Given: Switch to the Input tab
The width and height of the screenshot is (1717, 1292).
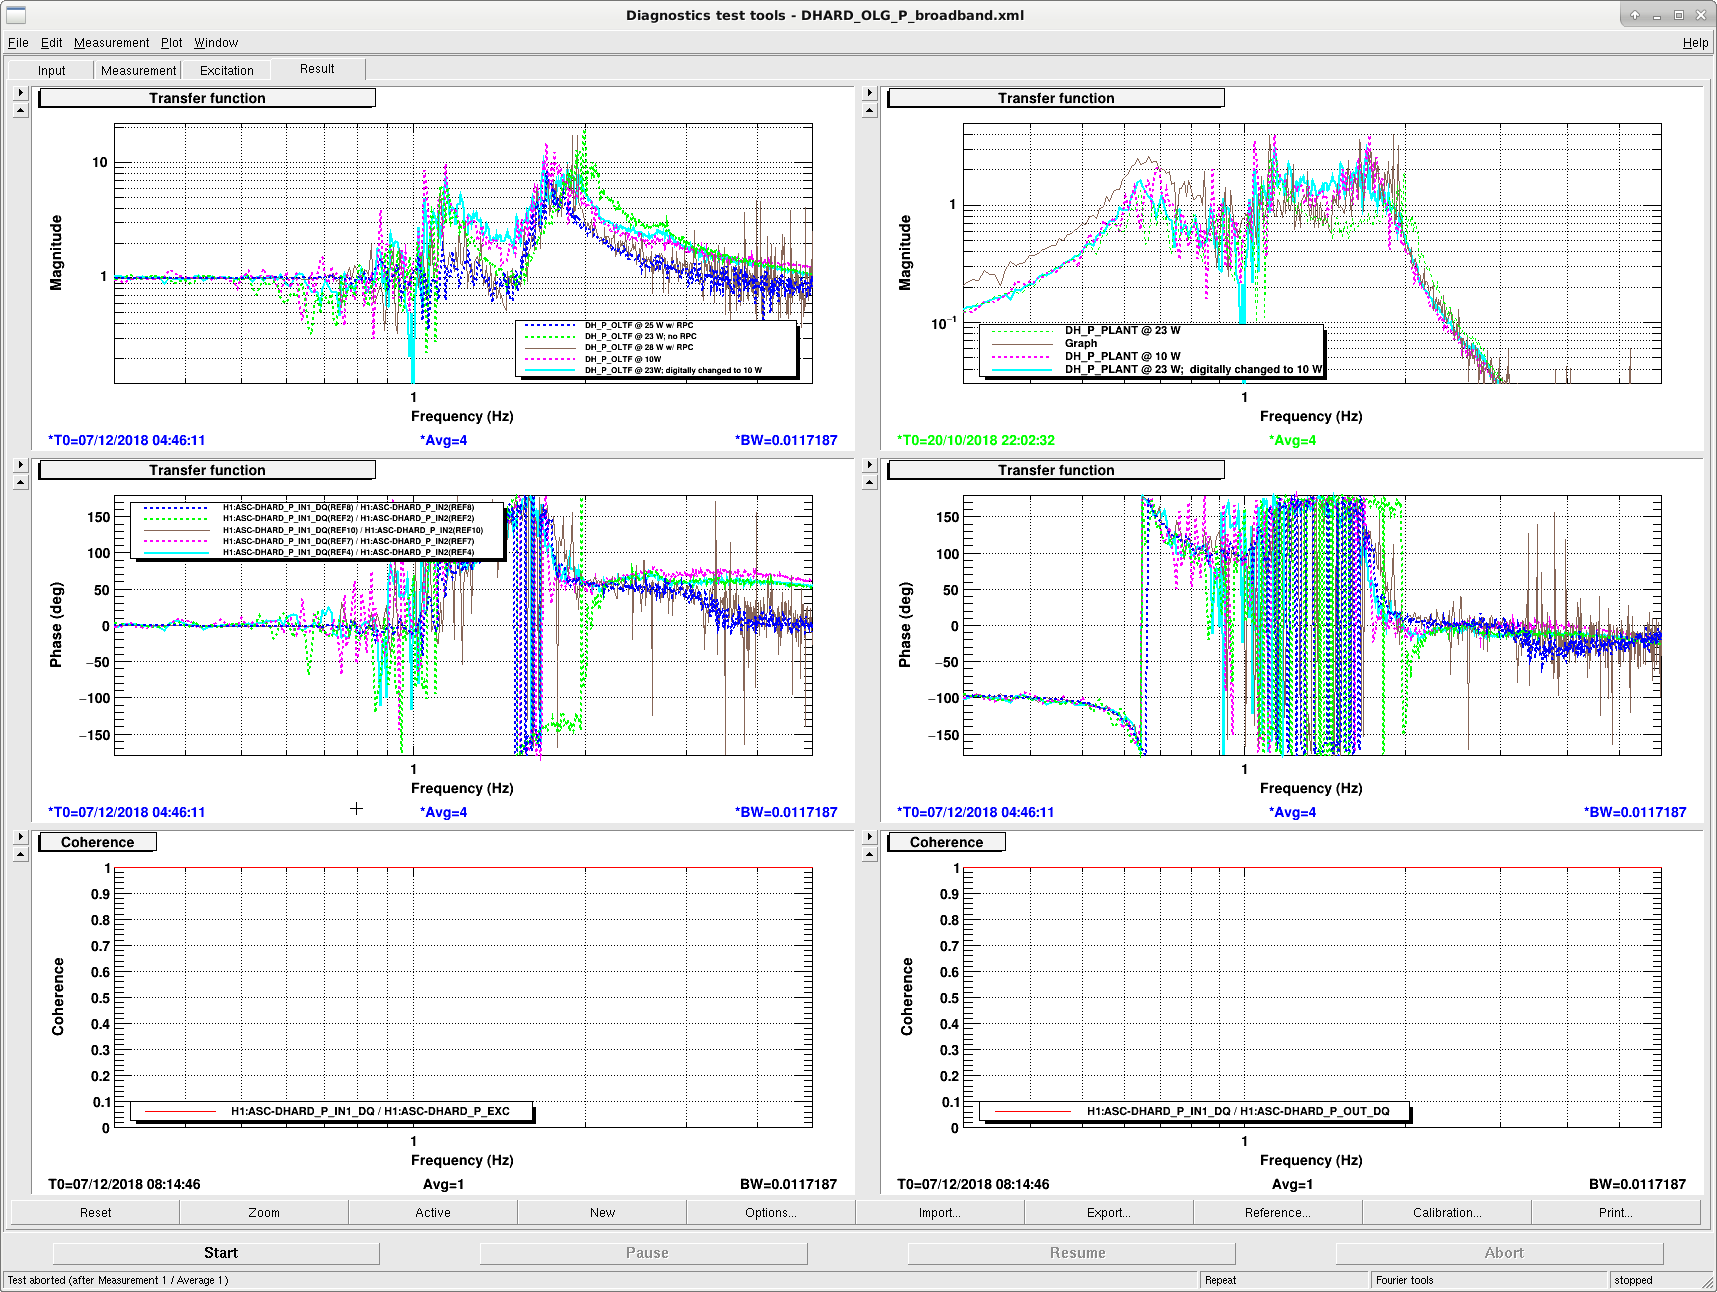Looking at the screenshot, I should coord(51,70).
